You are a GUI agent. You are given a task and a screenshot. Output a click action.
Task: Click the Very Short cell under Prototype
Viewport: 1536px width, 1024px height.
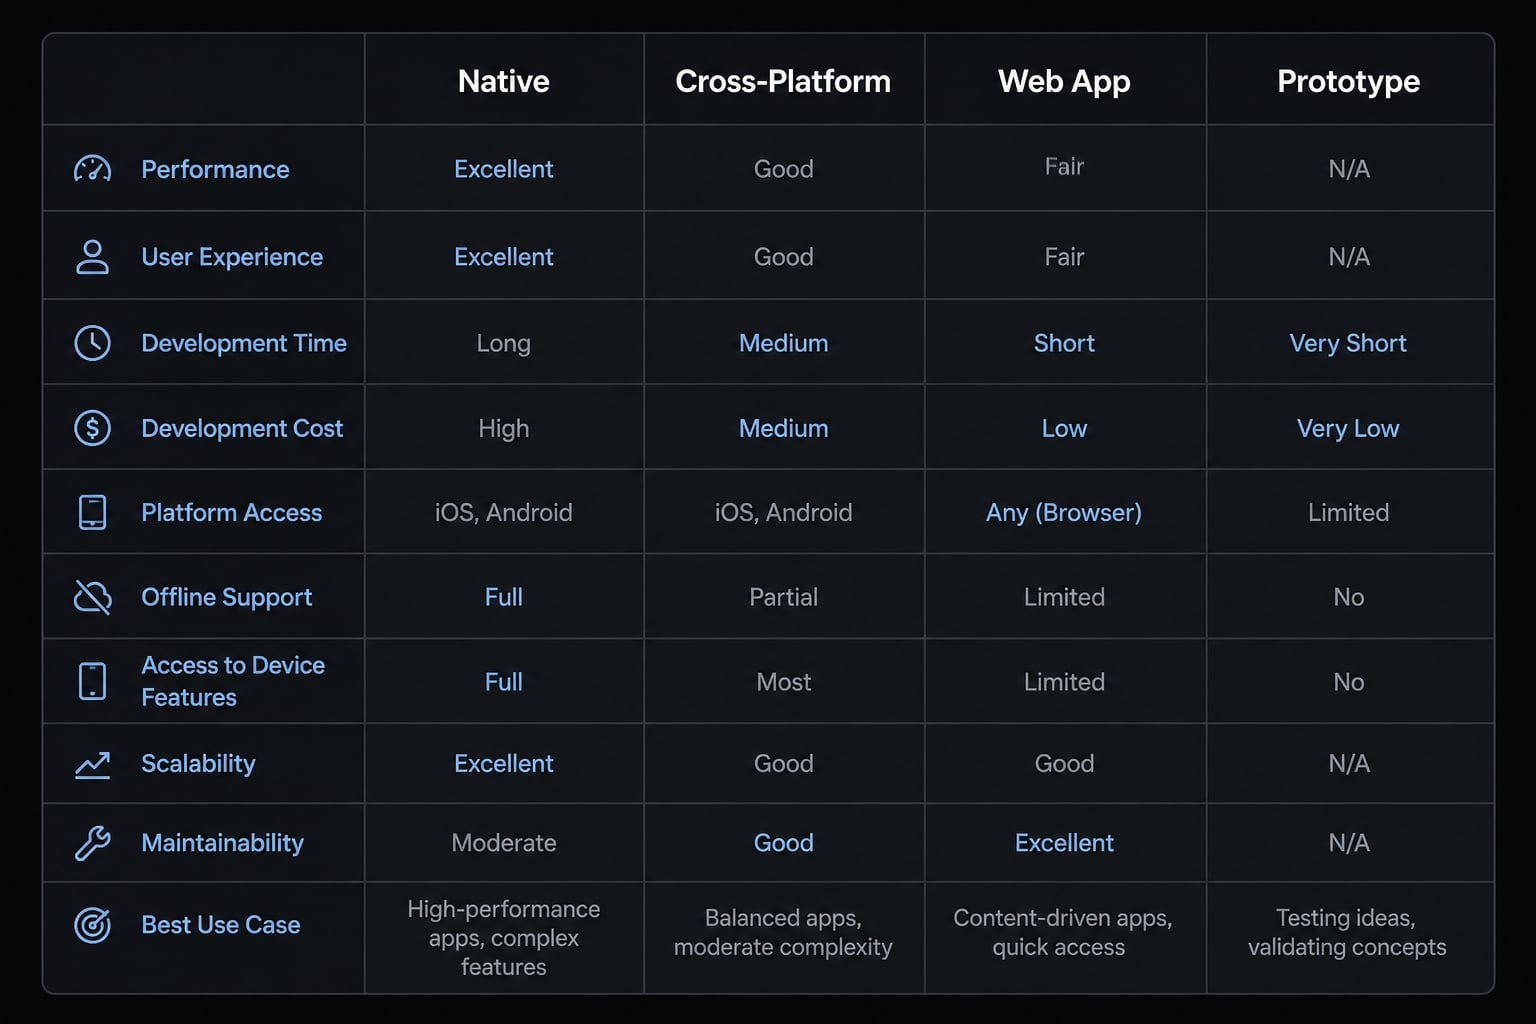(x=1348, y=343)
